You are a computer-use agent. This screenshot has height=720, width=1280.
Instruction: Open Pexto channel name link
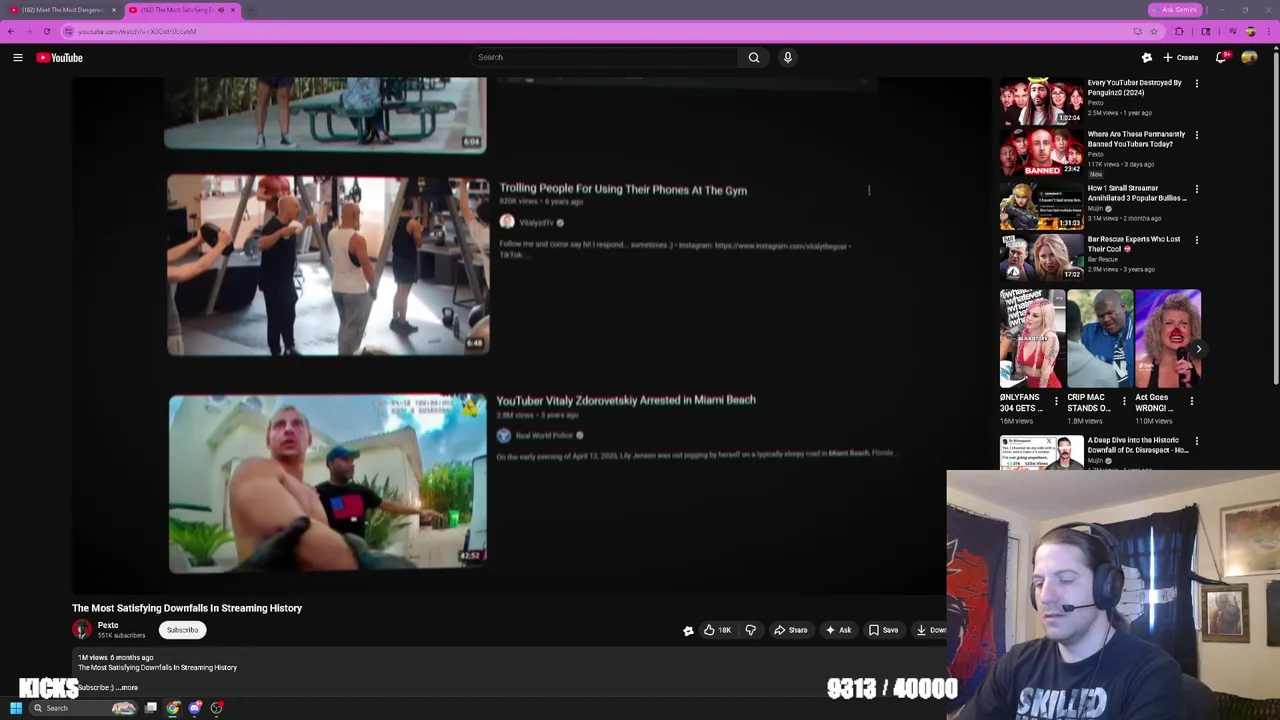[108, 625]
